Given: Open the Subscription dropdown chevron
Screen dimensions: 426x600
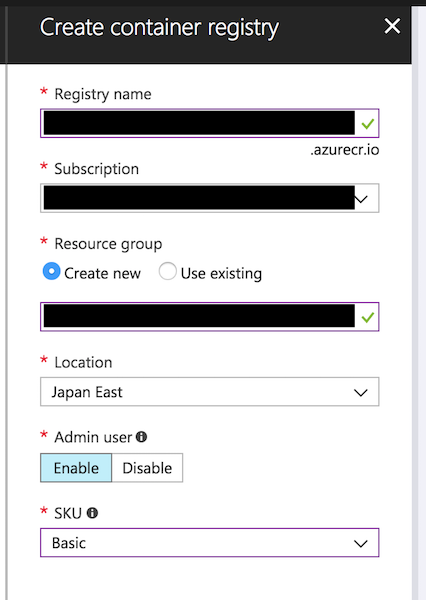Looking at the screenshot, I should (x=361, y=199).
